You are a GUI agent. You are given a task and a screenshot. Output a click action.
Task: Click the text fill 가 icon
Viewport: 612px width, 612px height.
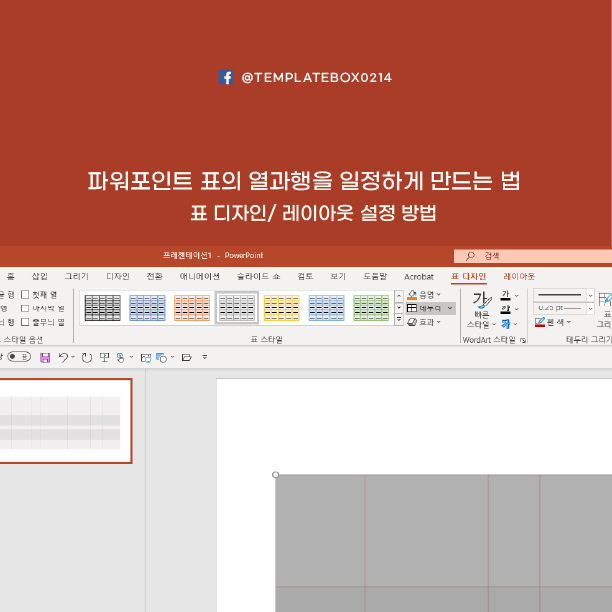point(505,295)
